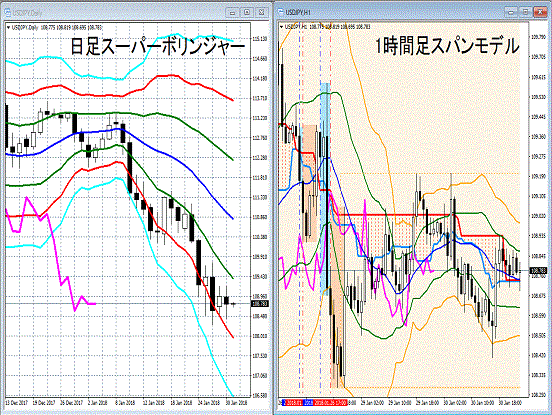Close the USDJPY,H1 chart window
Image resolution: width=552 pixels, height=415 pixels.
point(540,13)
